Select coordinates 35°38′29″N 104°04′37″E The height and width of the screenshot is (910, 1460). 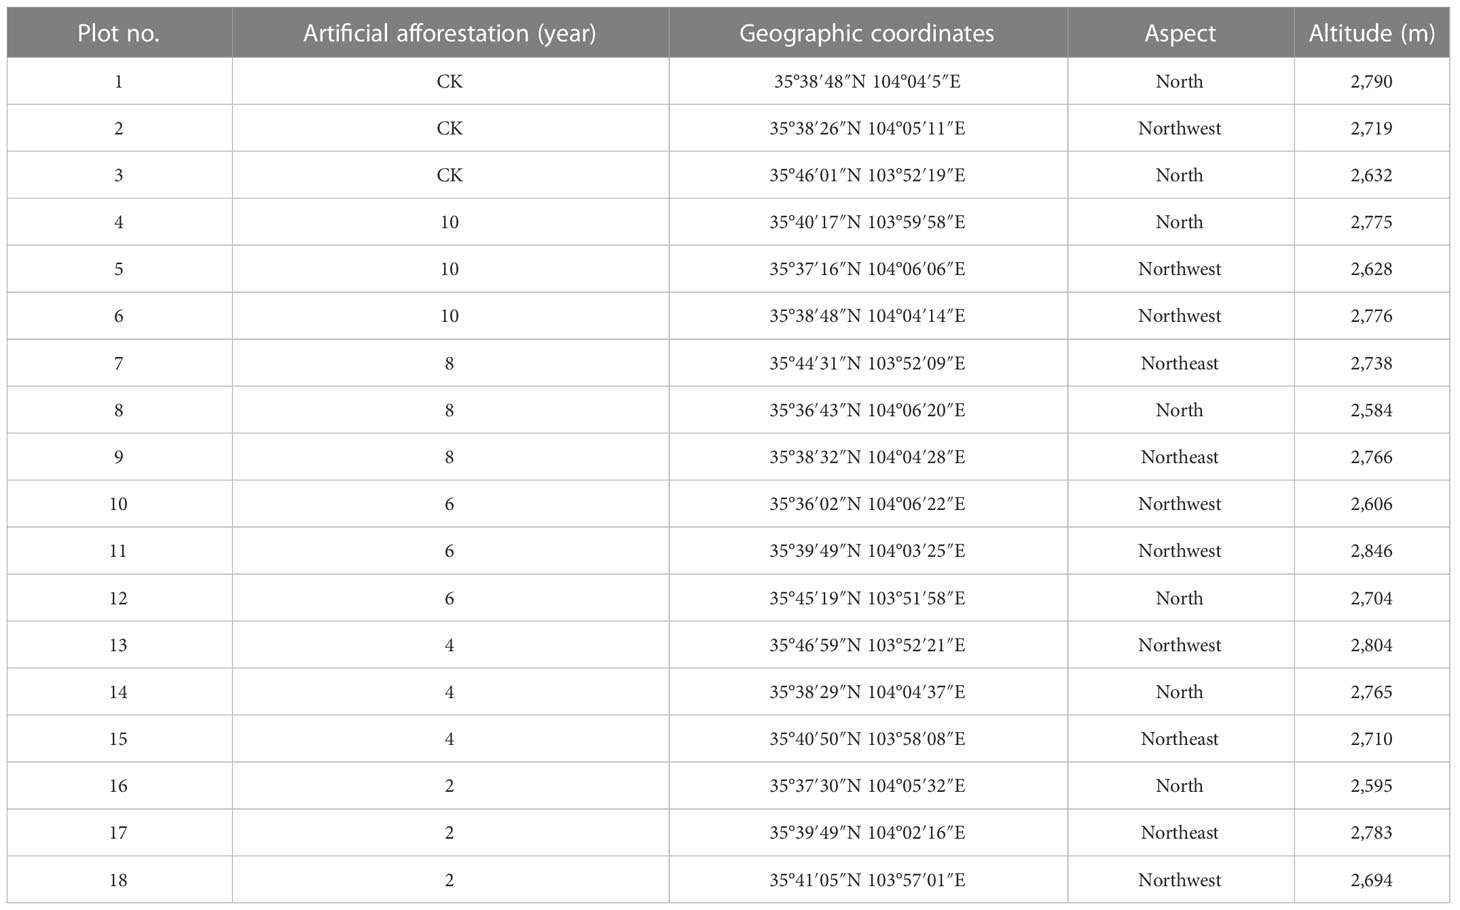point(867,692)
